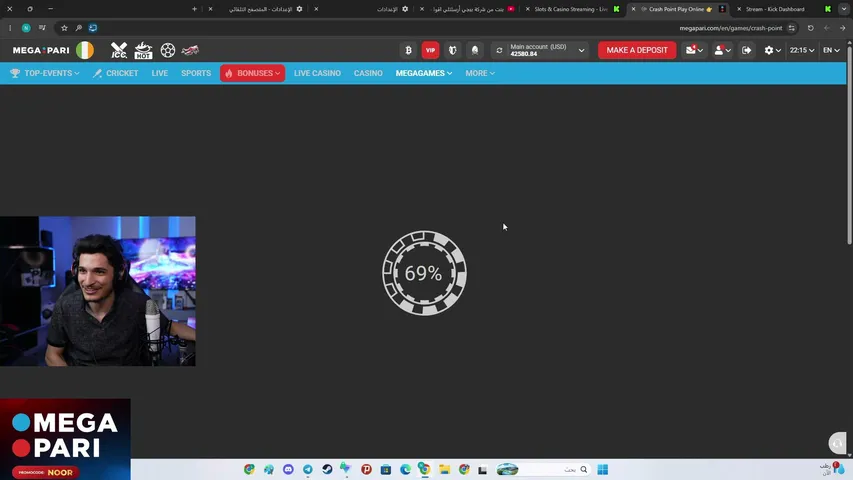Click the Windows Start button
The height and width of the screenshot is (480, 853).
(603, 469)
